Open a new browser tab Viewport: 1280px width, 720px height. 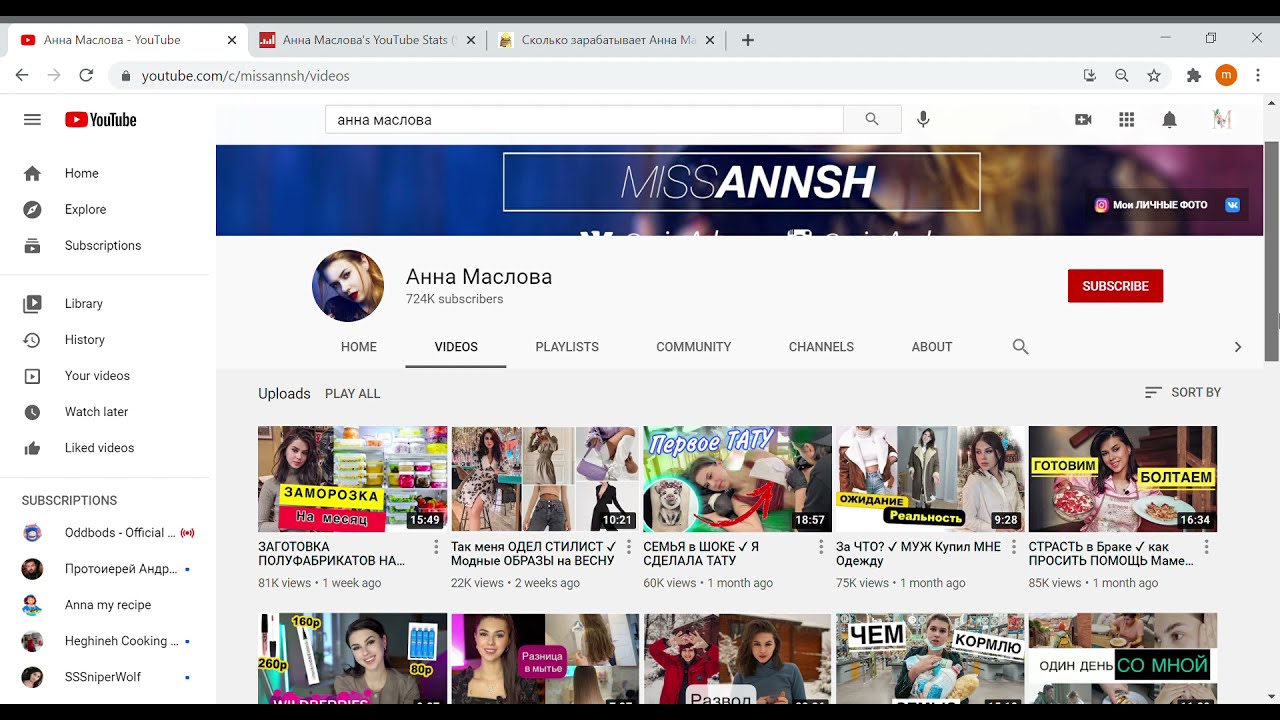pos(747,40)
